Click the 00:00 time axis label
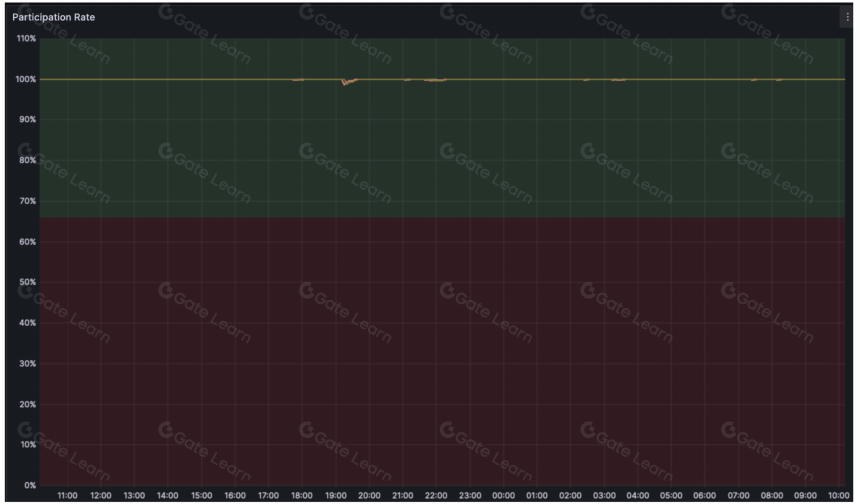This screenshot has height=504, width=860. pyautogui.click(x=503, y=495)
